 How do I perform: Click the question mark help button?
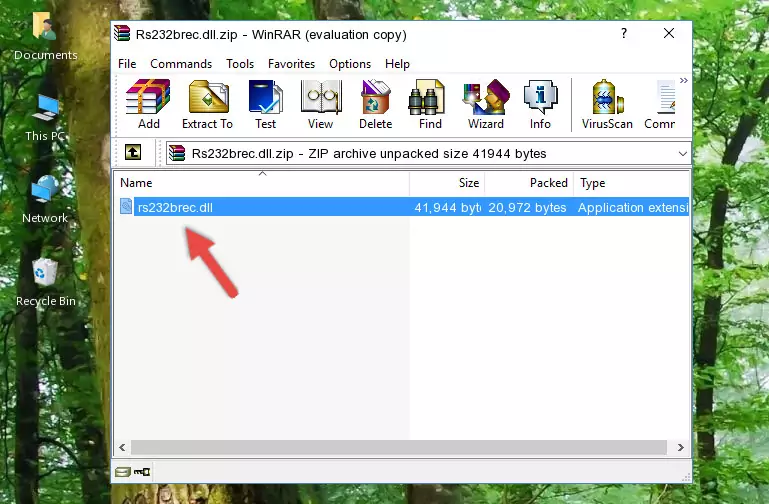624,33
